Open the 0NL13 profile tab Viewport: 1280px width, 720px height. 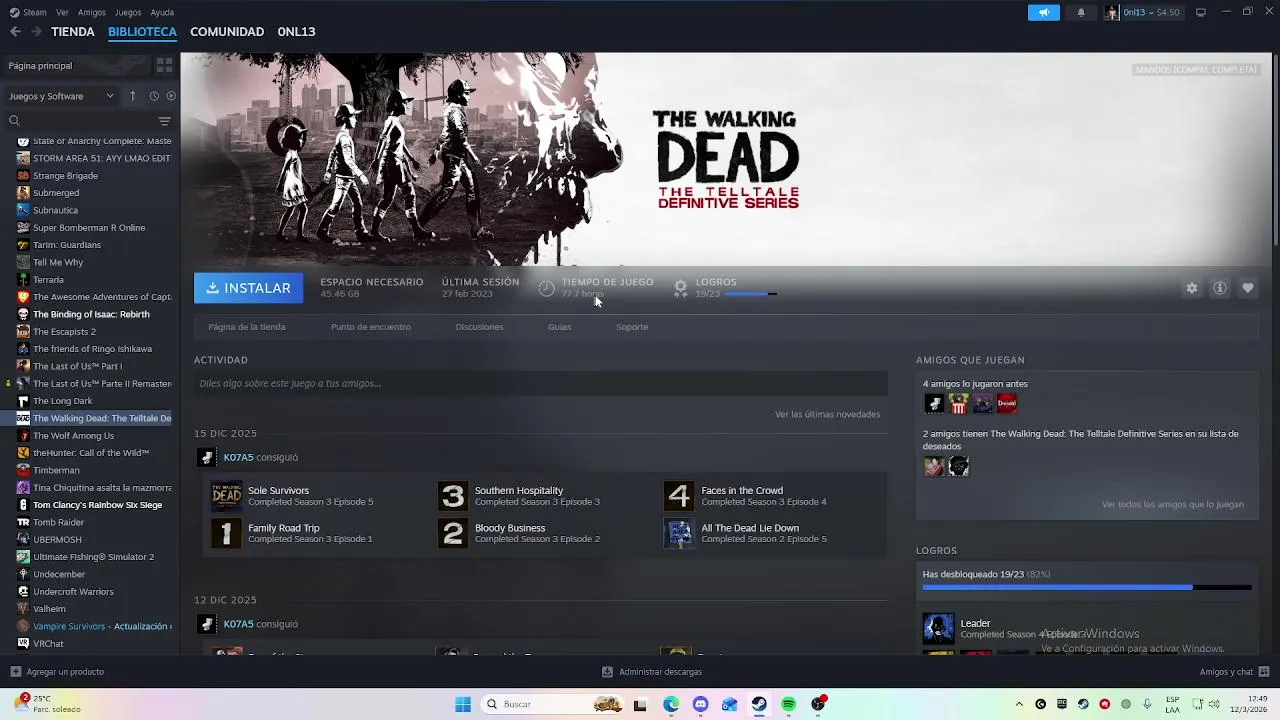pos(296,32)
